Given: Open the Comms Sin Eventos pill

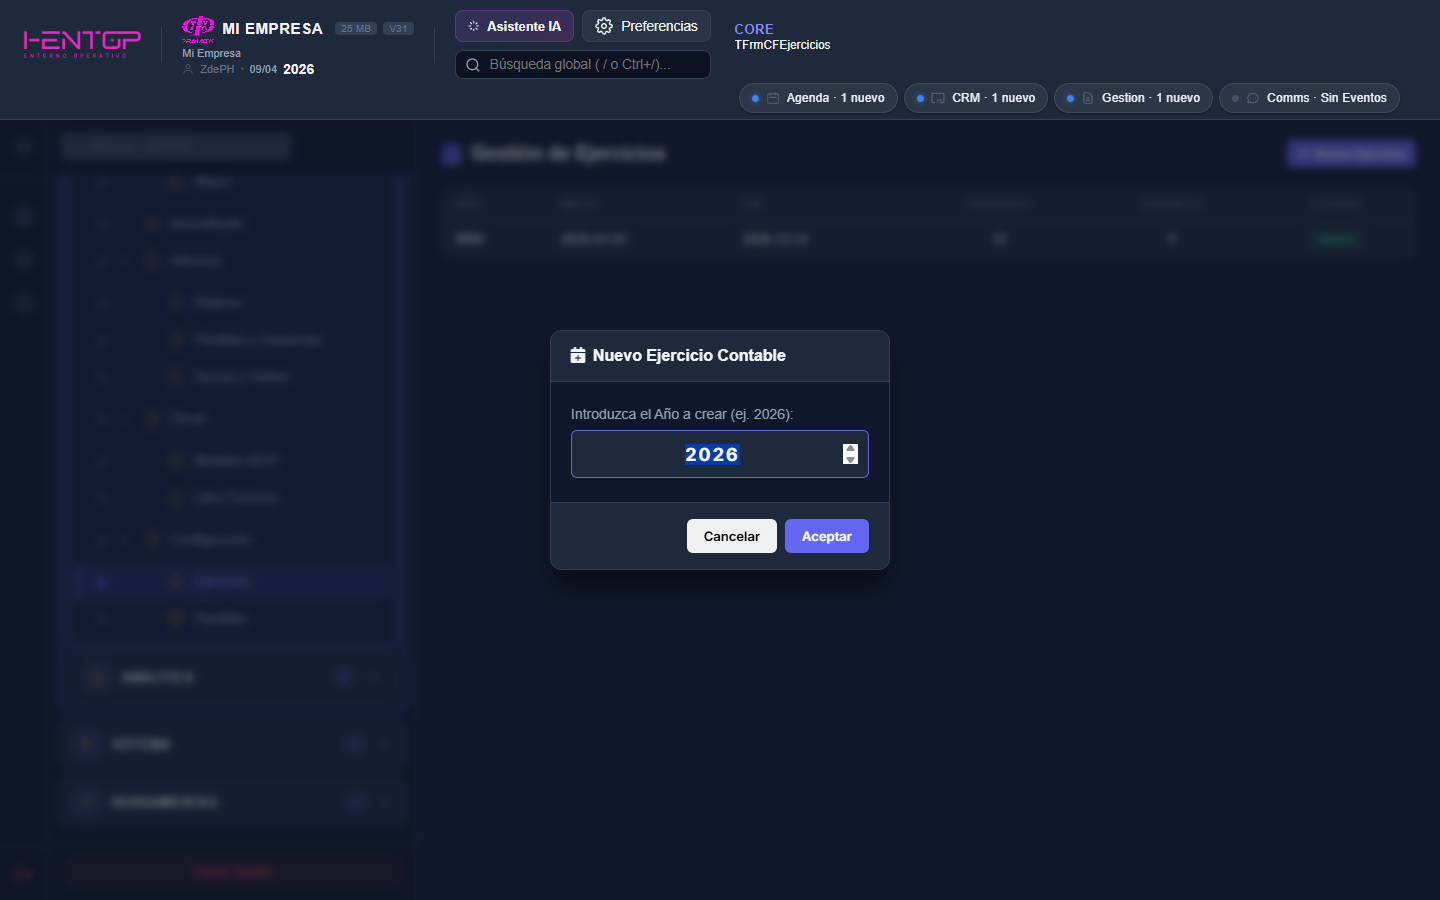Looking at the screenshot, I should click(x=1308, y=98).
